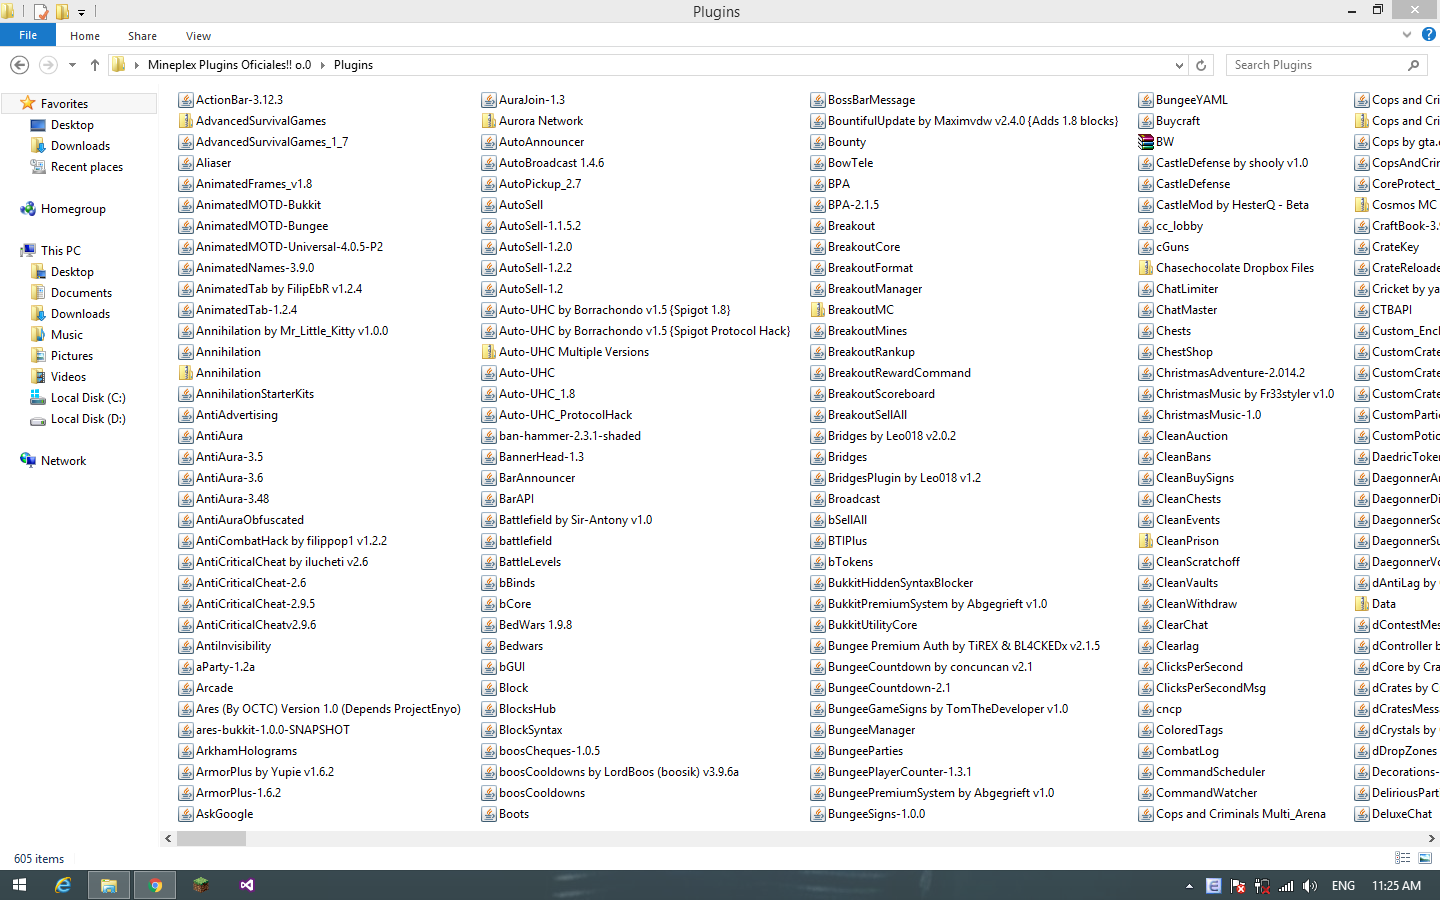The height and width of the screenshot is (900, 1440).
Task: Go up one folder level arrow
Action: click(95, 65)
